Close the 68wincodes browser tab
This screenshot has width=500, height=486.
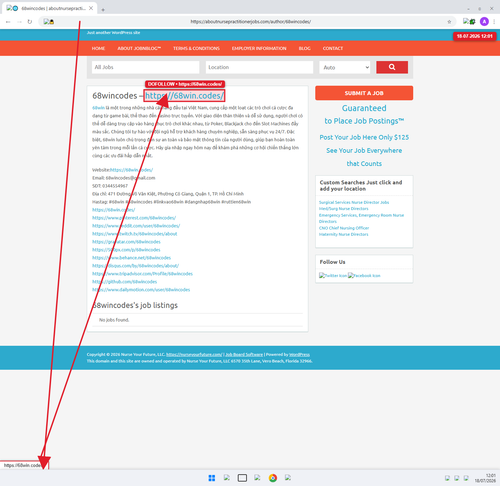91,8
